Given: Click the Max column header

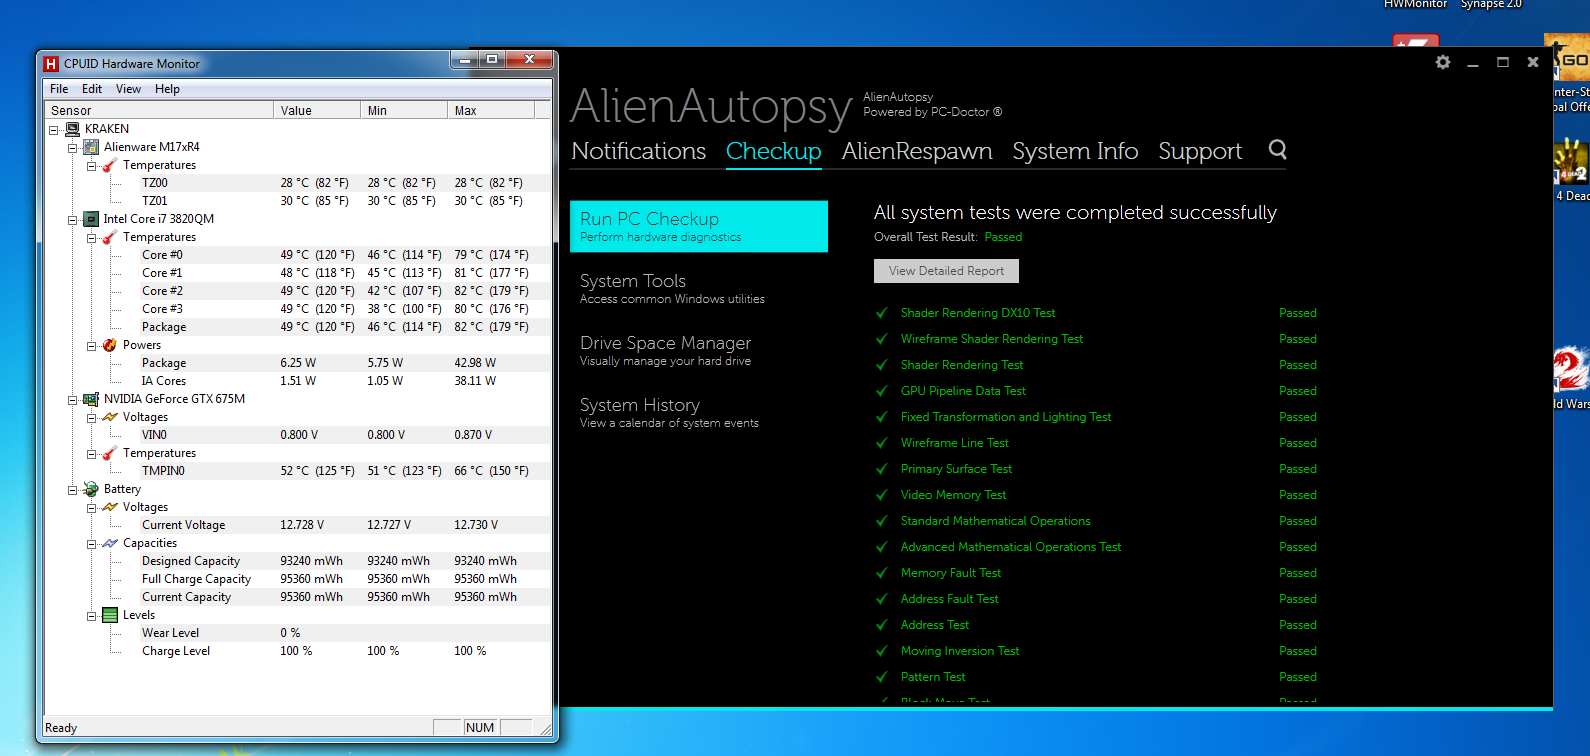Looking at the screenshot, I should 490,111.
